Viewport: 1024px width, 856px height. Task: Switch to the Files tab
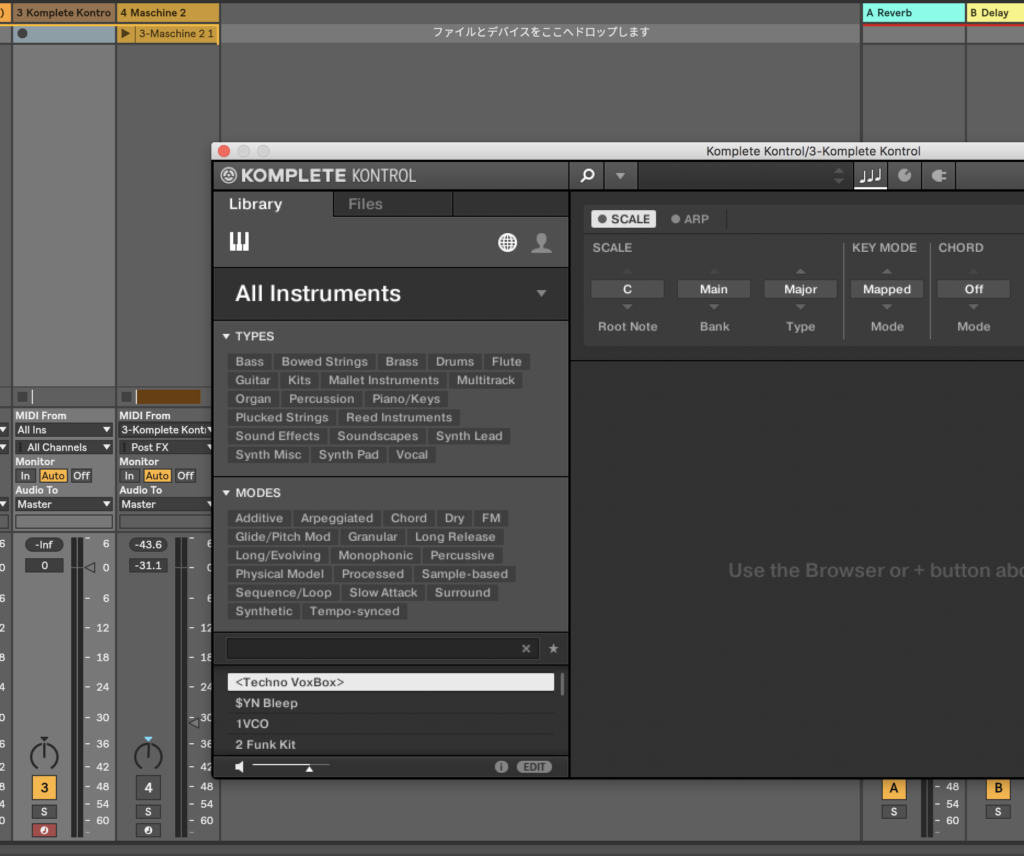[x=365, y=204]
